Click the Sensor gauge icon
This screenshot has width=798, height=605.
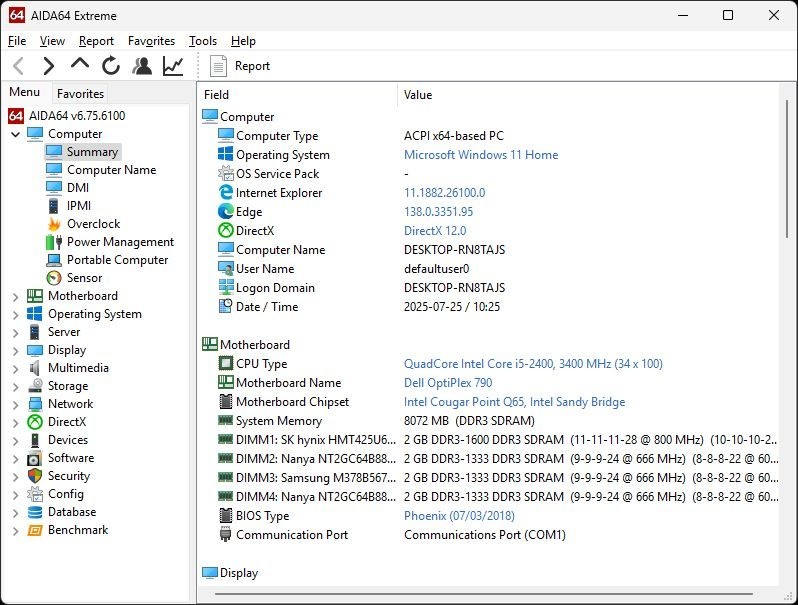coord(54,278)
